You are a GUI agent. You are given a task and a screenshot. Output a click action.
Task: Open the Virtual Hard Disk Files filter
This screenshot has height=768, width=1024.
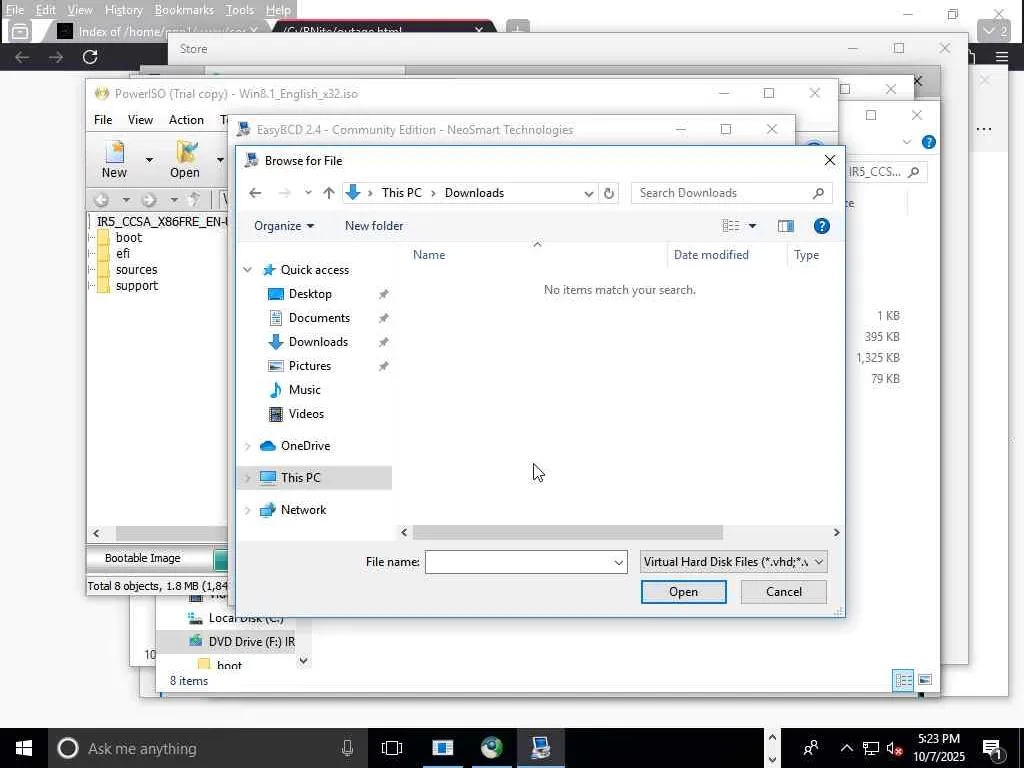pos(733,562)
